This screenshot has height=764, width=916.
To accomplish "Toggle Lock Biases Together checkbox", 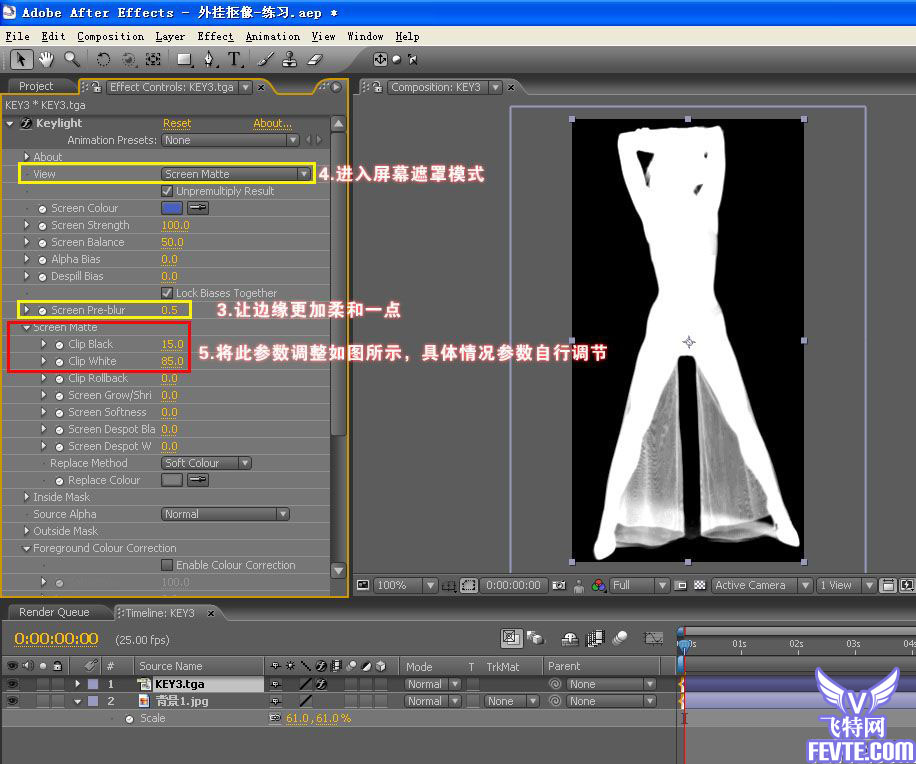I will [168, 293].
